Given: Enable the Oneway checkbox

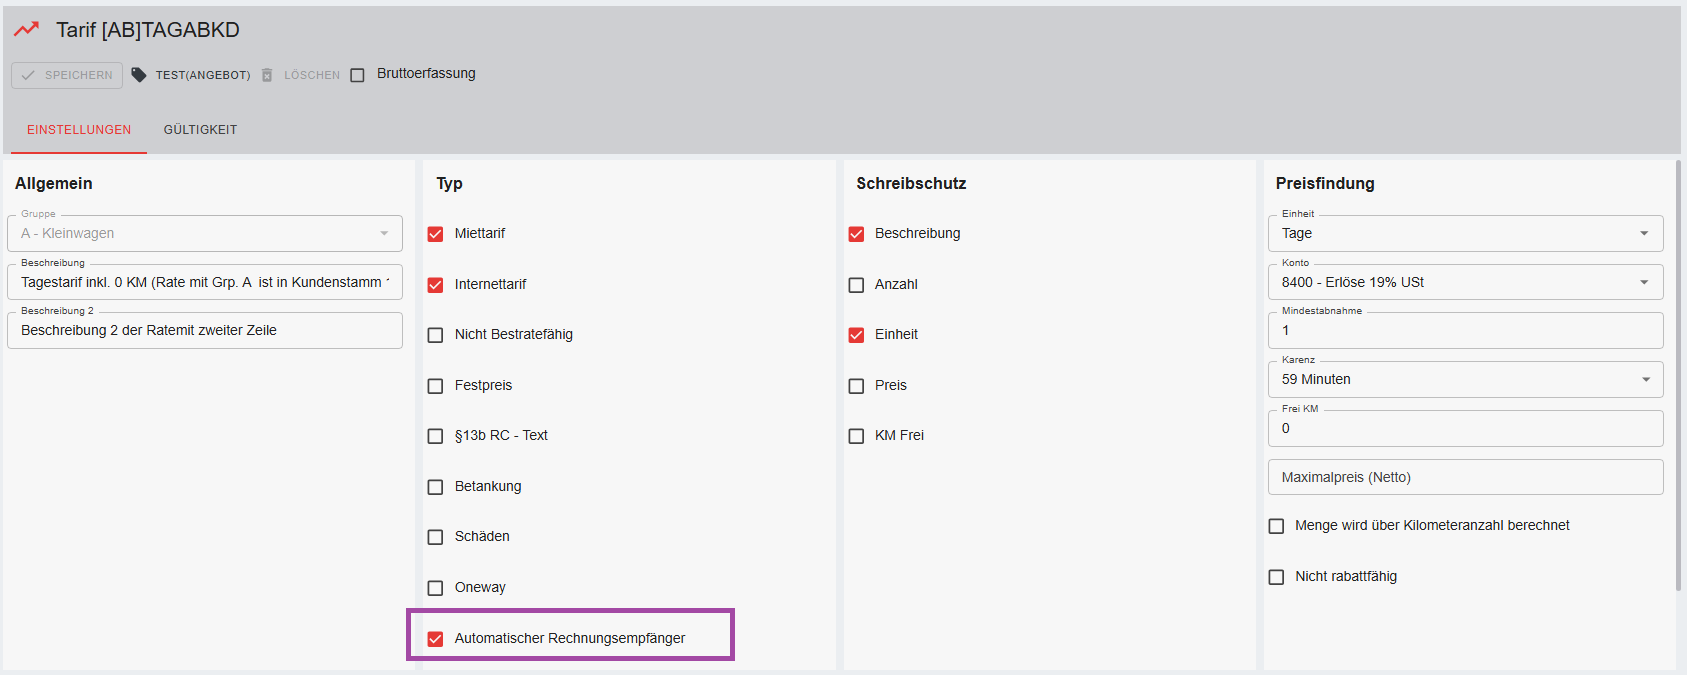Looking at the screenshot, I should pyautogui.click(x=435, y=588).
